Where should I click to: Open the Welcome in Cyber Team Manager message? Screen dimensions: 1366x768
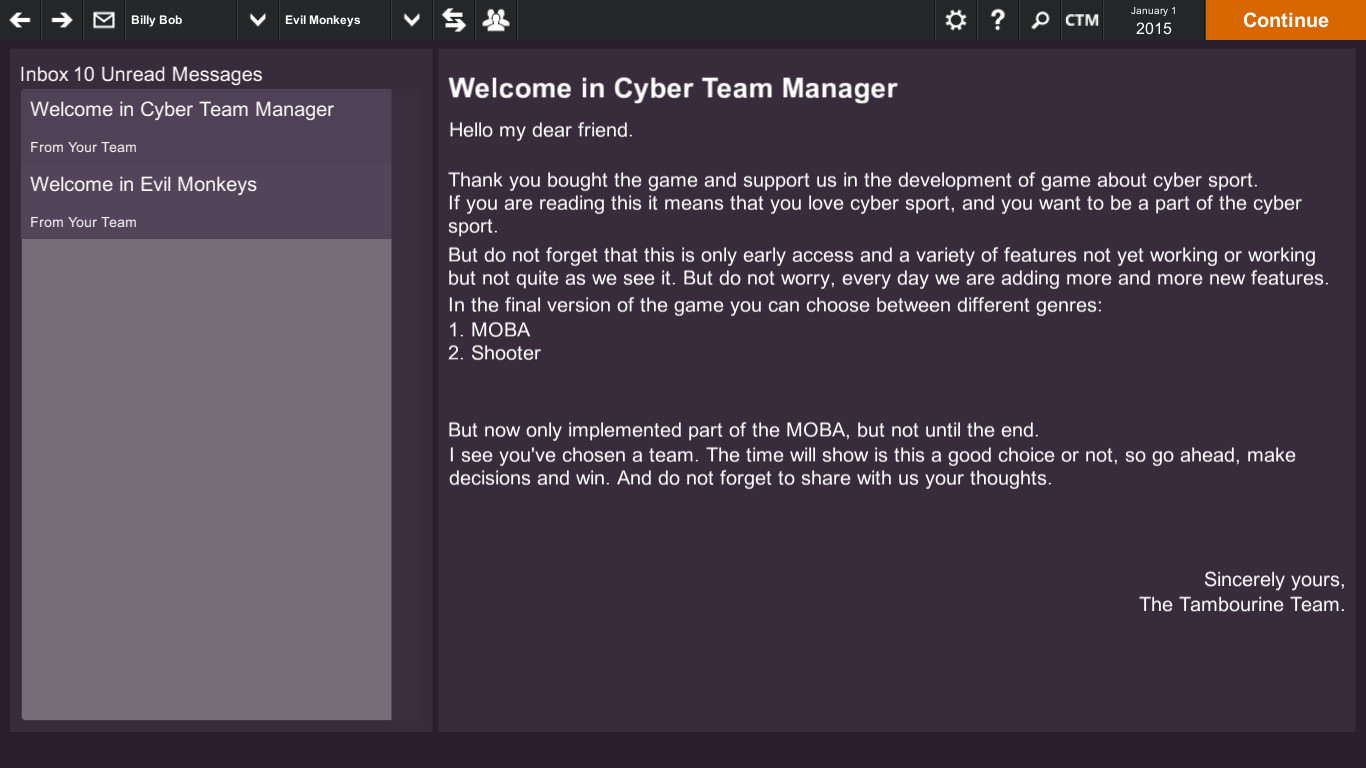click(x=181, y=110)
